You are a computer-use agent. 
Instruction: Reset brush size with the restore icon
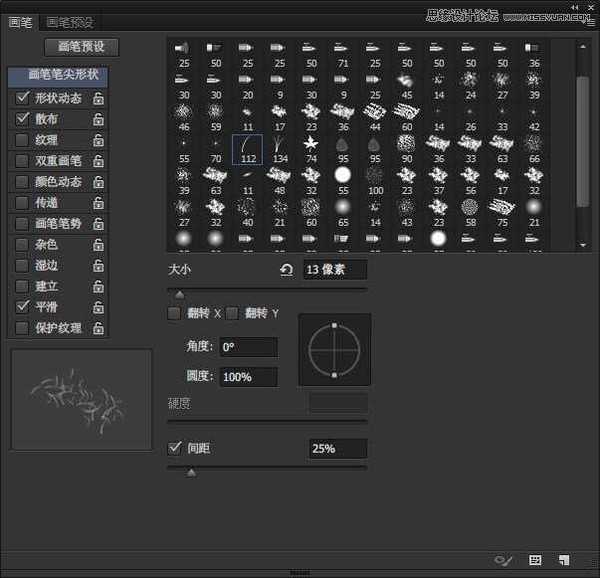[287, 270]
